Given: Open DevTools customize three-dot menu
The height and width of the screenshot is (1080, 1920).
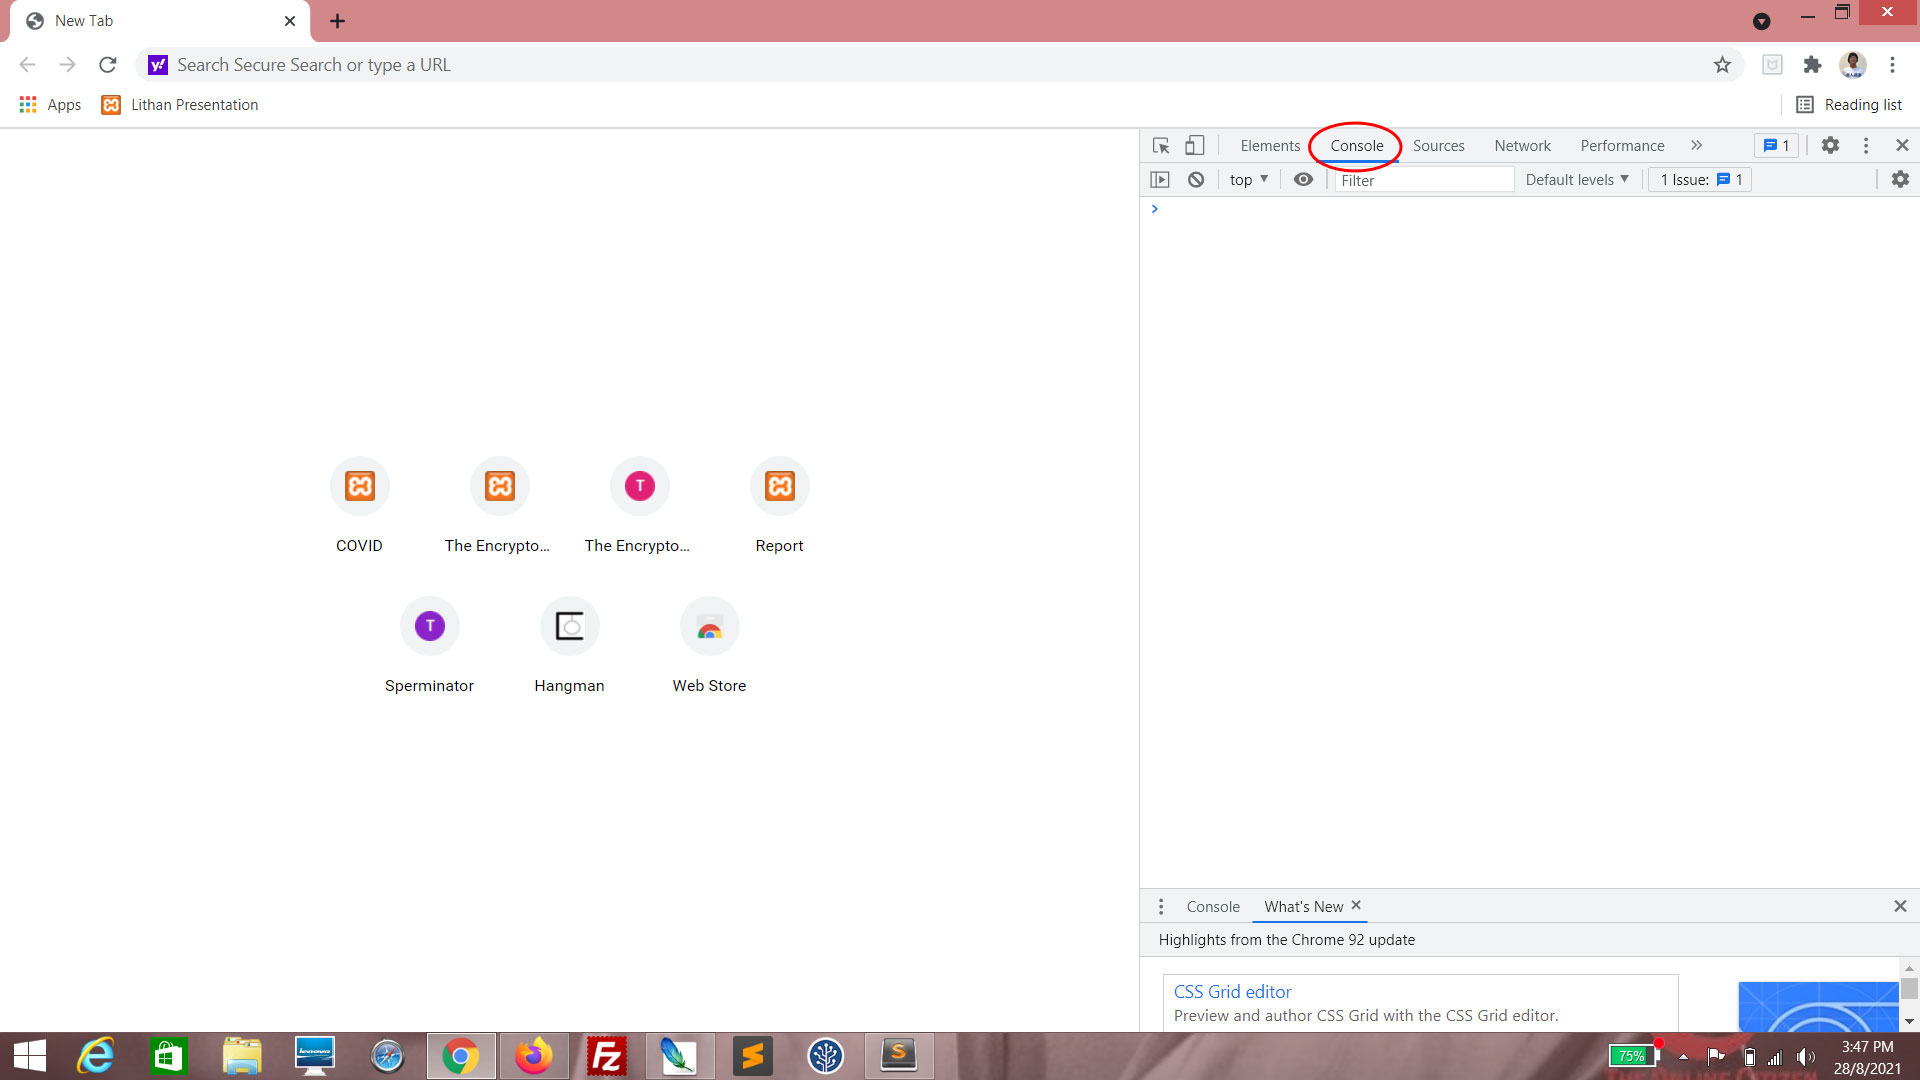Looking at the screenshot, I should [x=1866, y=145].
